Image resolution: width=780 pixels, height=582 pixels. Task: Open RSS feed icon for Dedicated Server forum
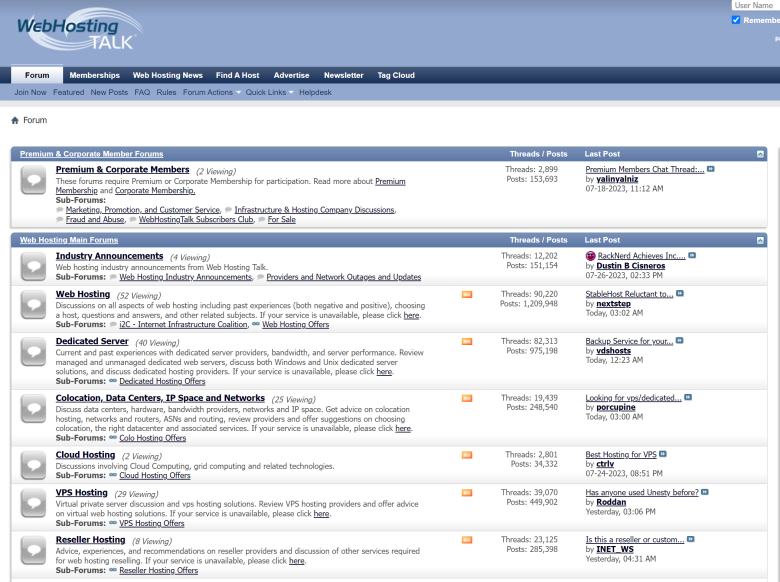[467, 341]
